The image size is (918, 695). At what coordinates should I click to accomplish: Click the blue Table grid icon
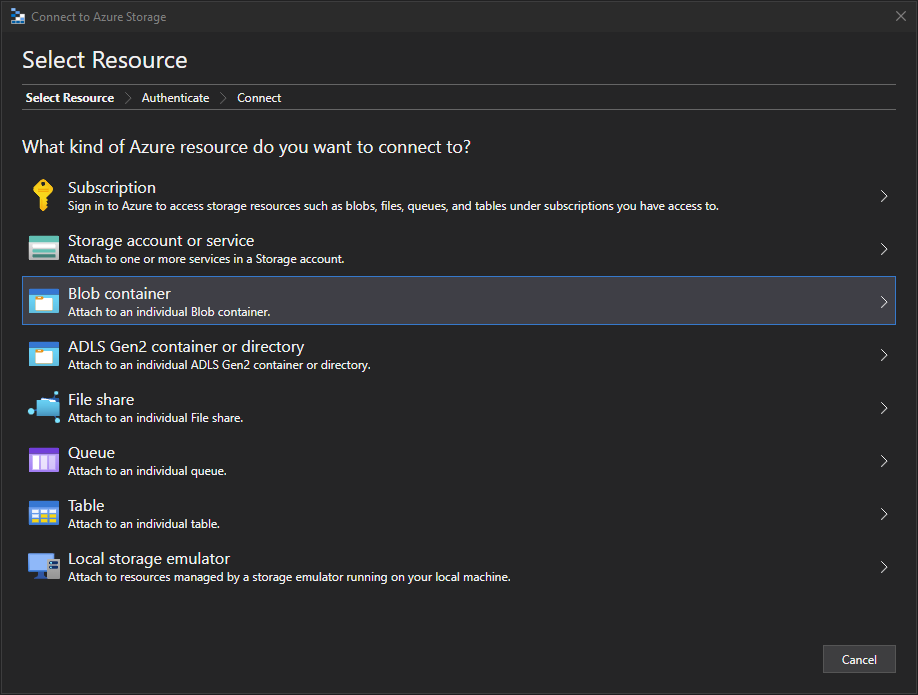point(44,513)
